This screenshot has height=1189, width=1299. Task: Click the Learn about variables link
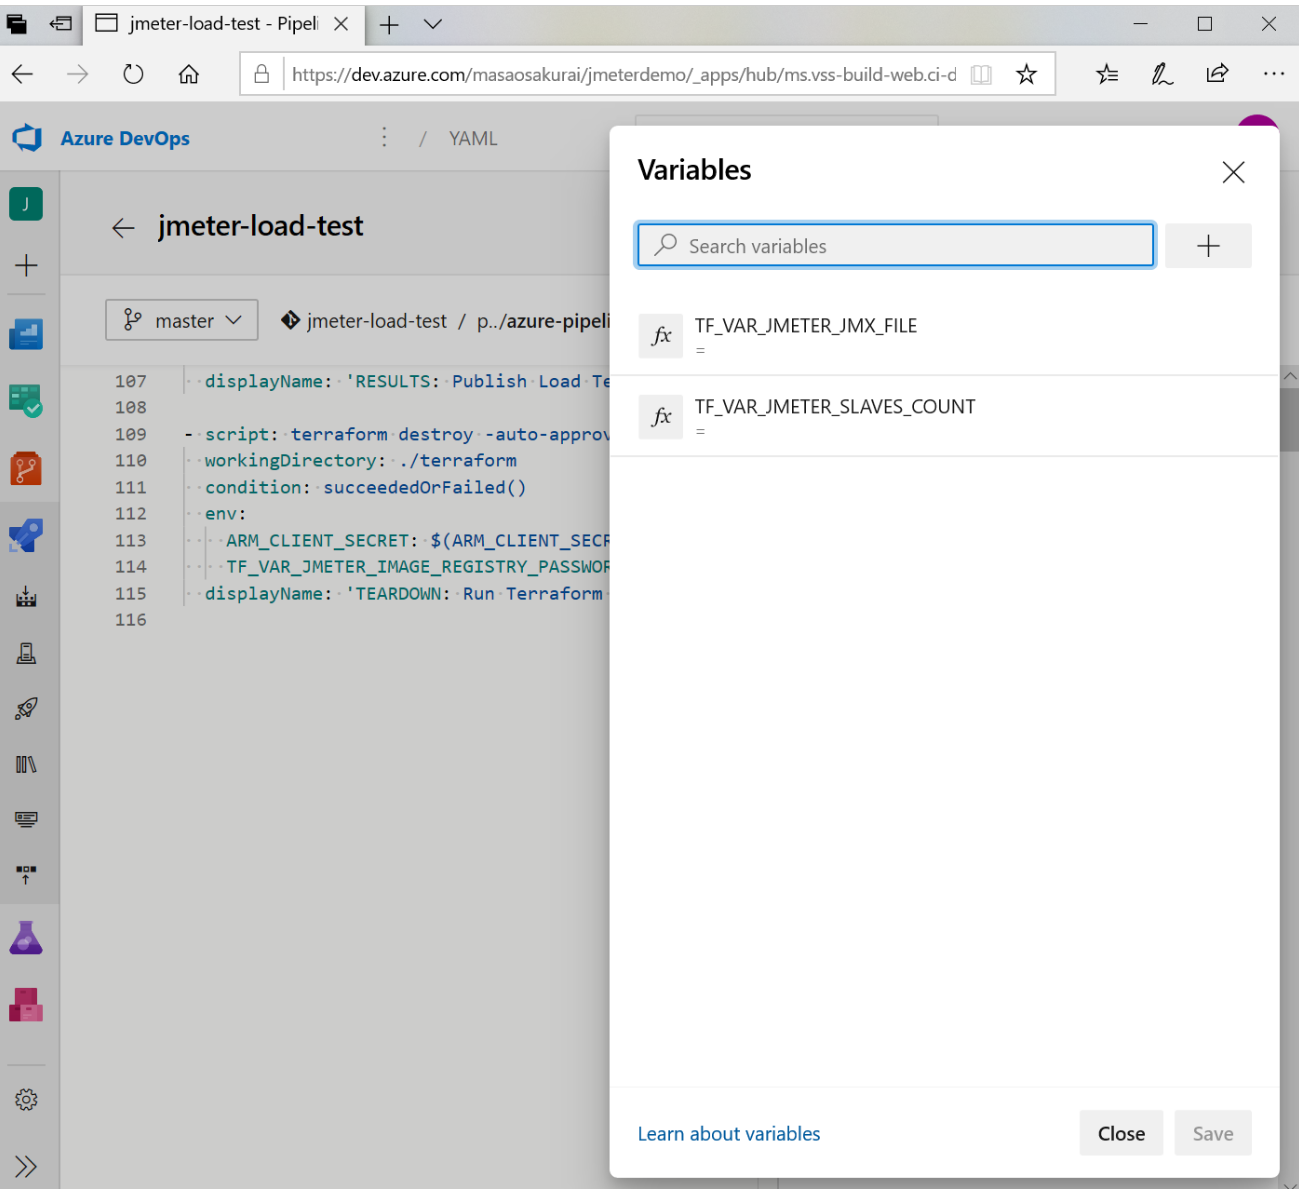click(x=728, y=1134)
